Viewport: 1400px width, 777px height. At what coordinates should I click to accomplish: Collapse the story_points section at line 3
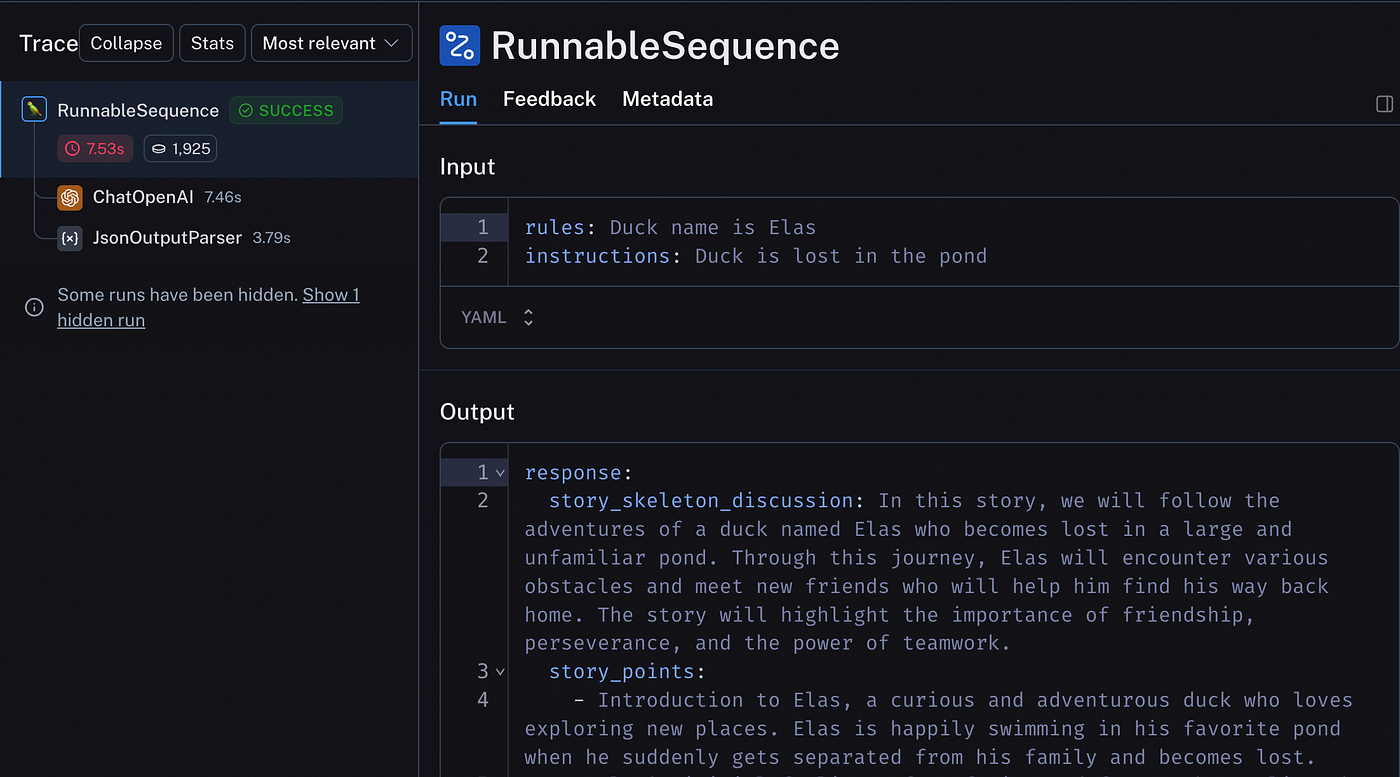coord(500,671)
